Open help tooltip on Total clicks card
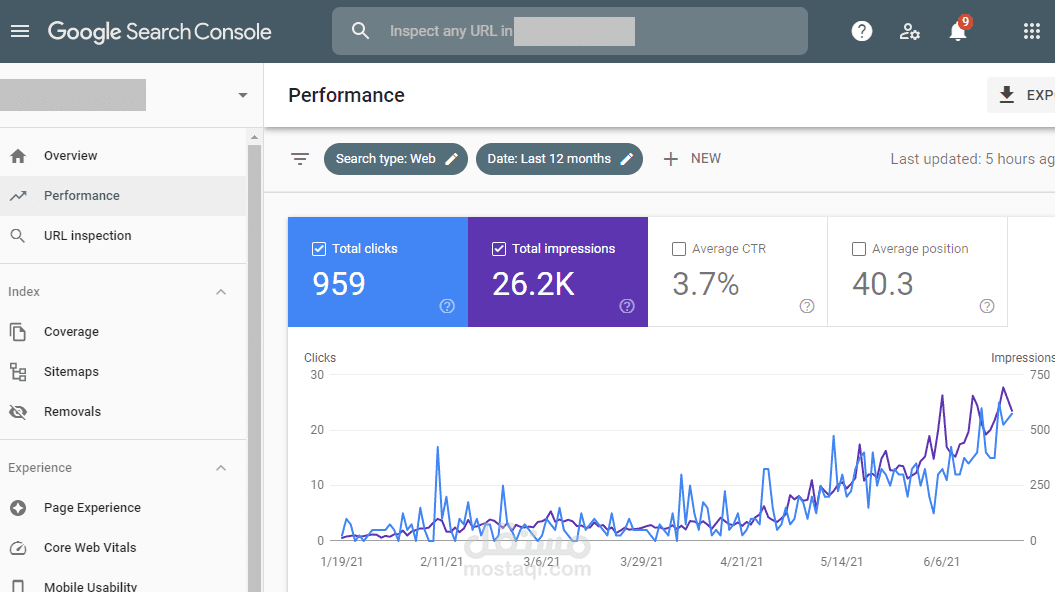Image resolution: width=1055 pixels, height=592 pixels. [447, 306]
